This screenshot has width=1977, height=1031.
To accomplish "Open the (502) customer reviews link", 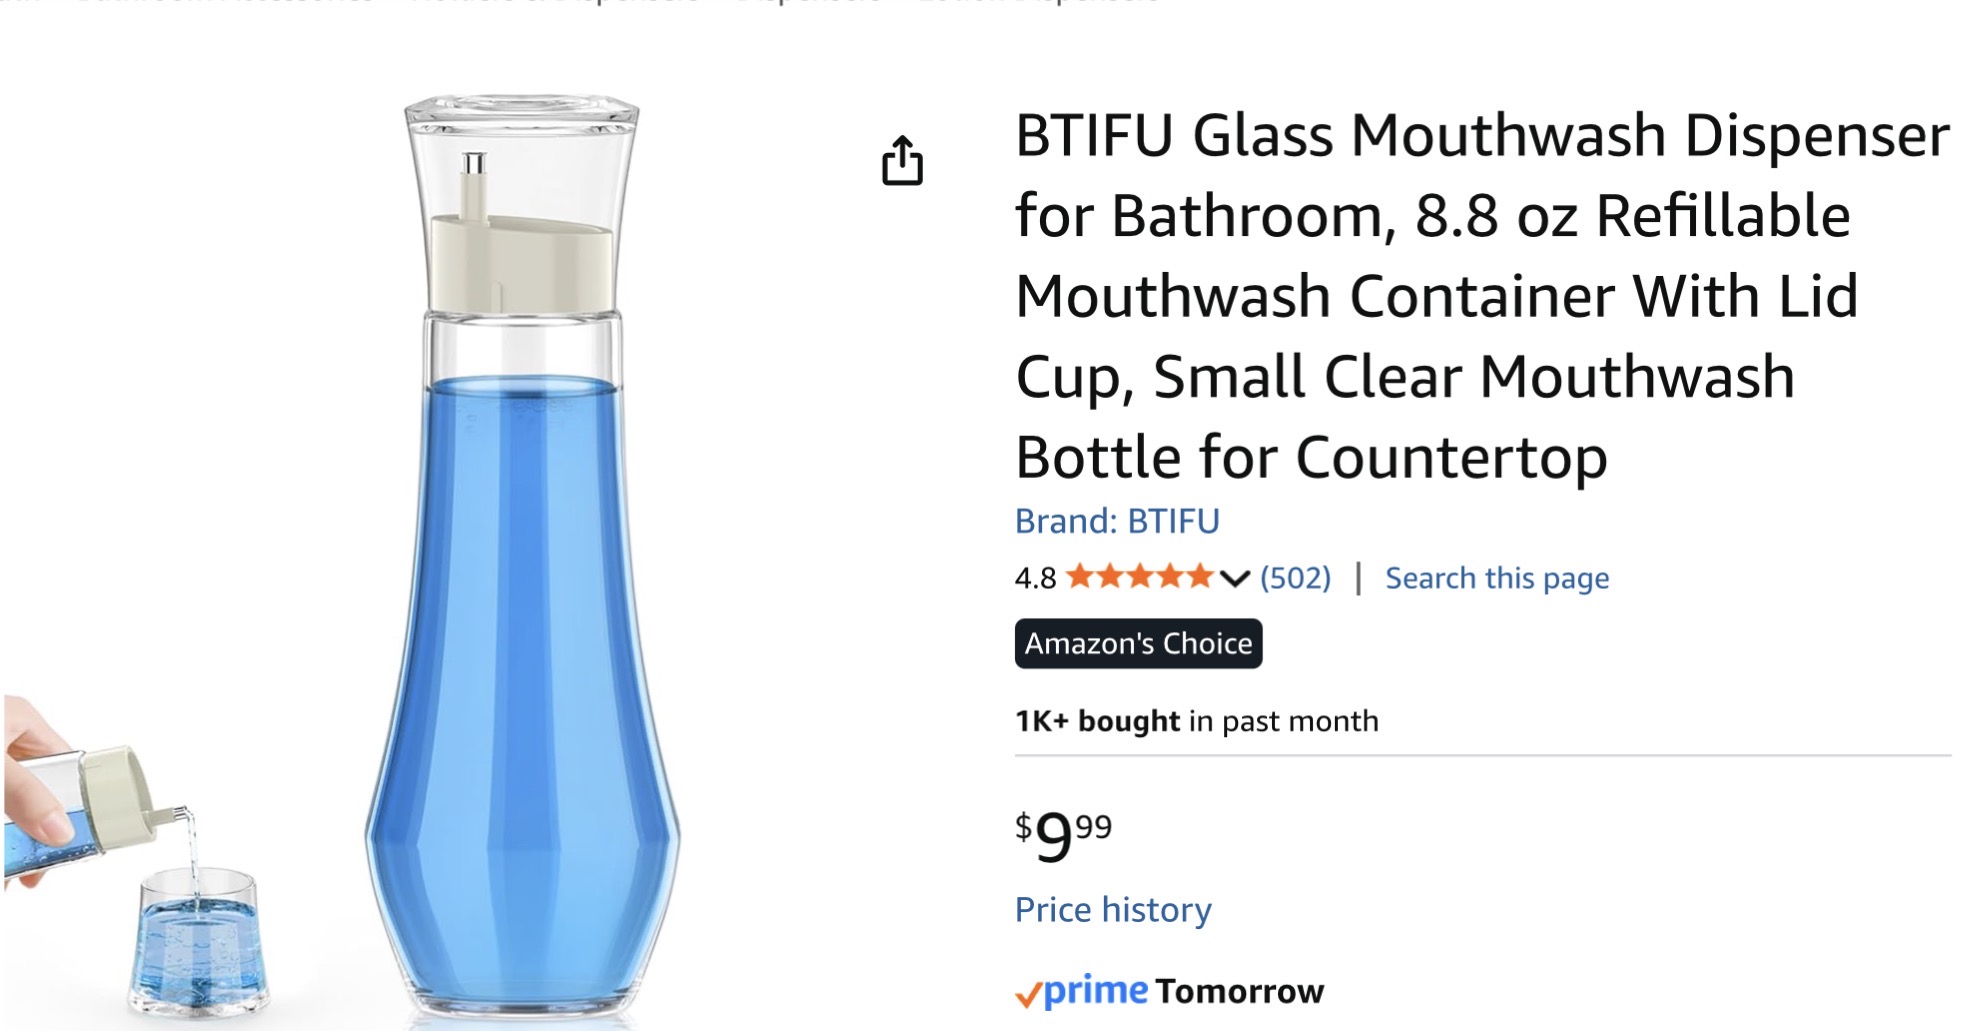I will [1295, 578].
